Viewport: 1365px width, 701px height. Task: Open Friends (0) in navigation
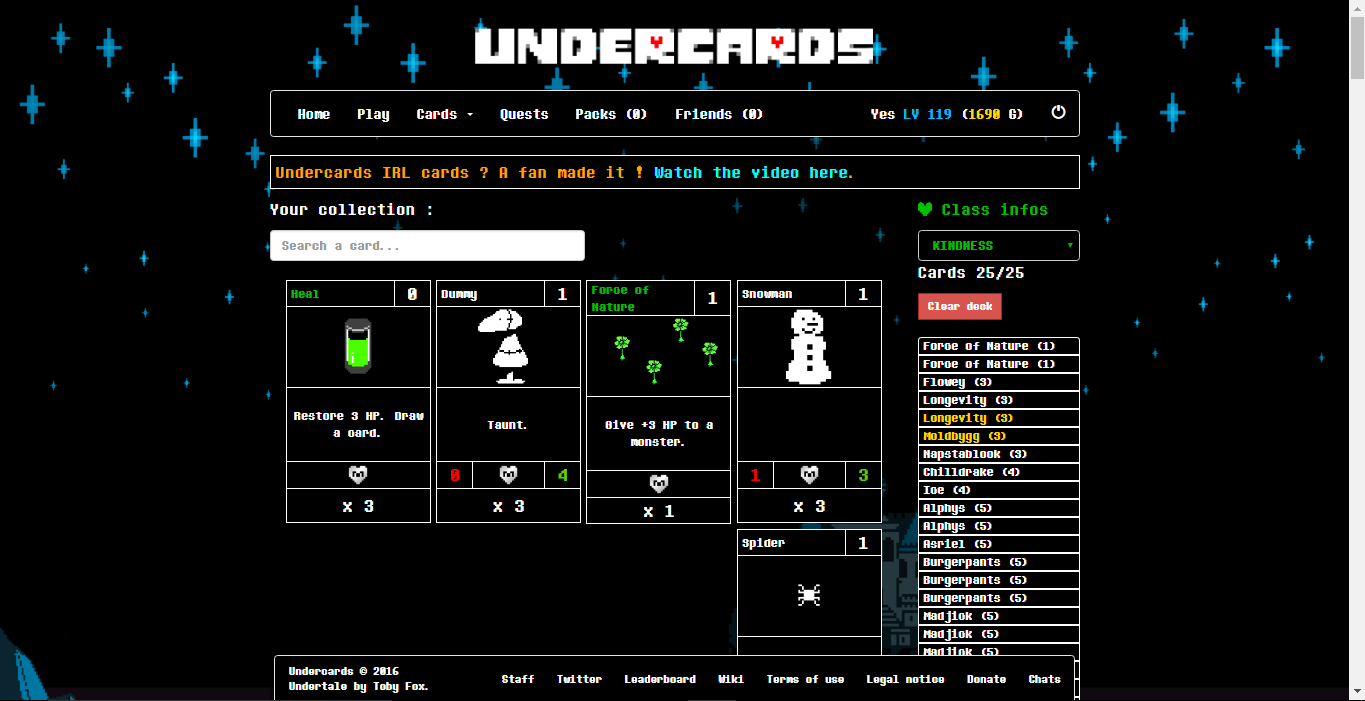(x=719, y=114)
